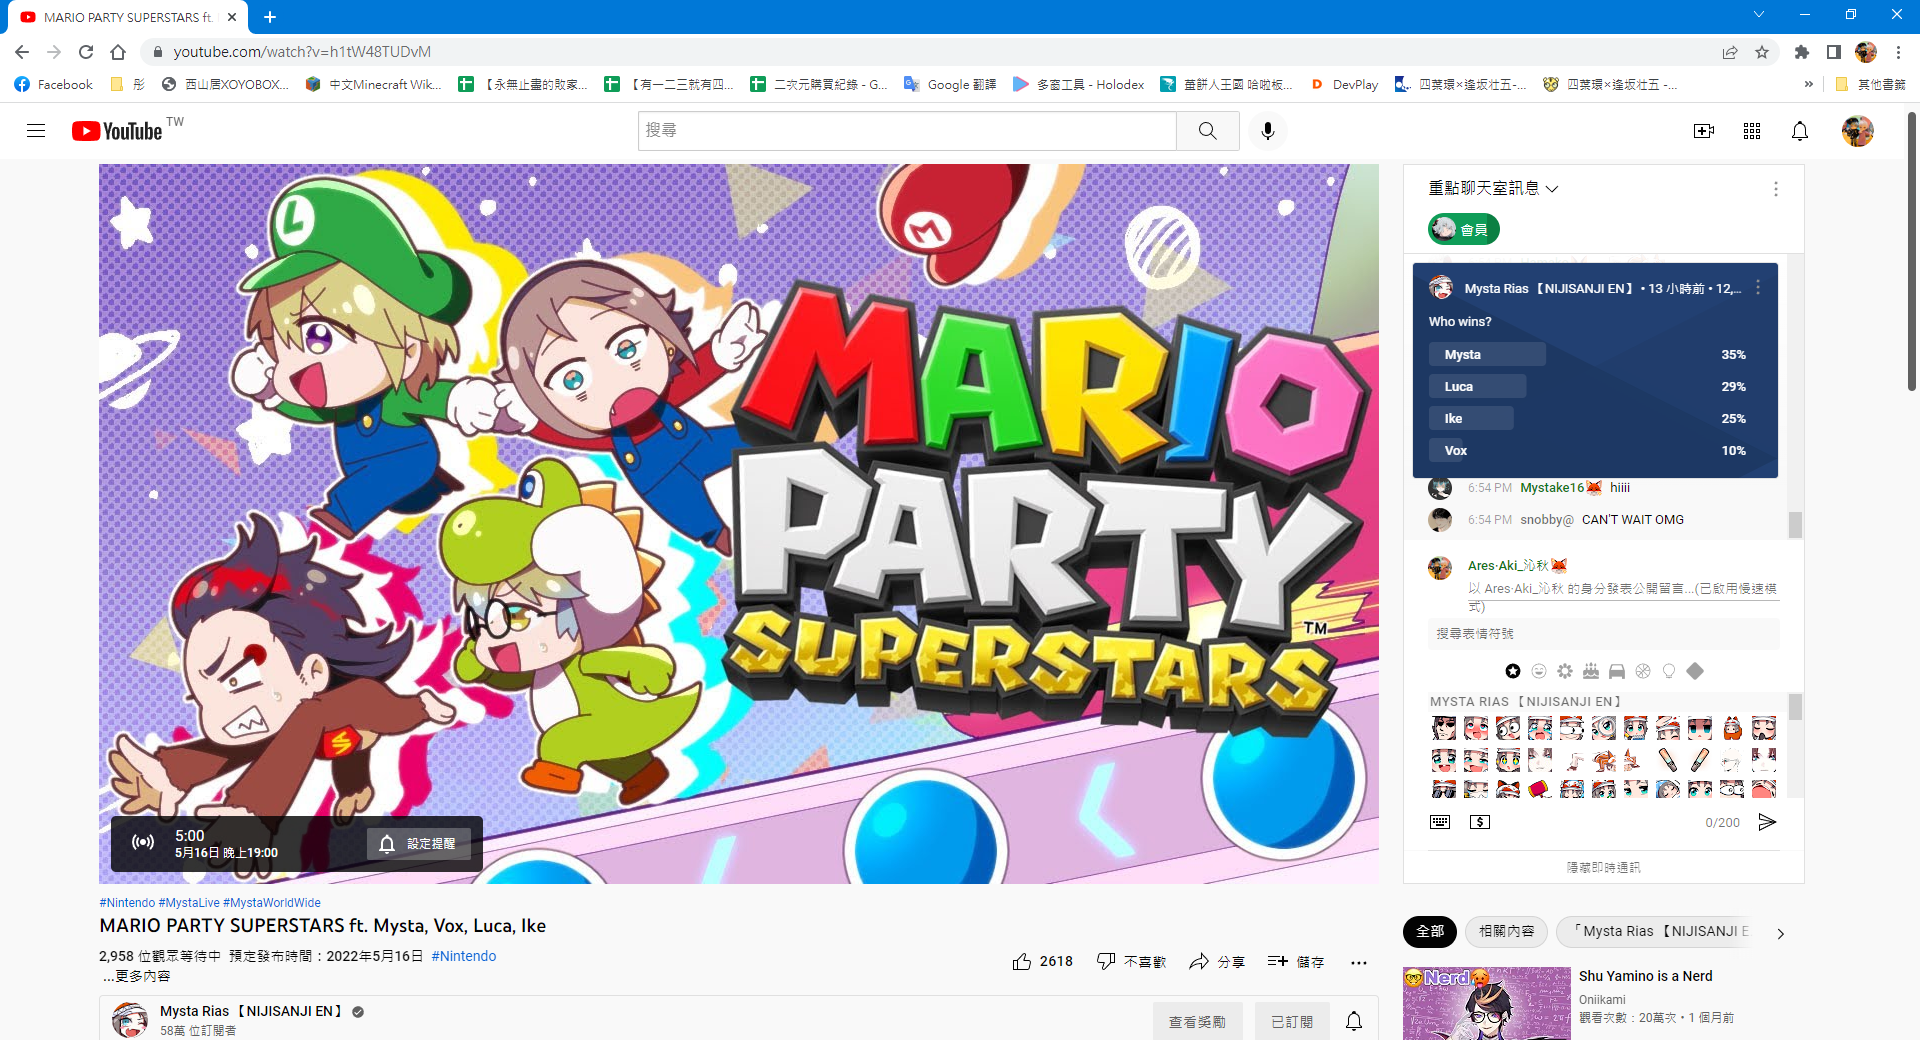1920x1040 pixels.
Task: Reload the page in Chrome
Action: [86, 52]
